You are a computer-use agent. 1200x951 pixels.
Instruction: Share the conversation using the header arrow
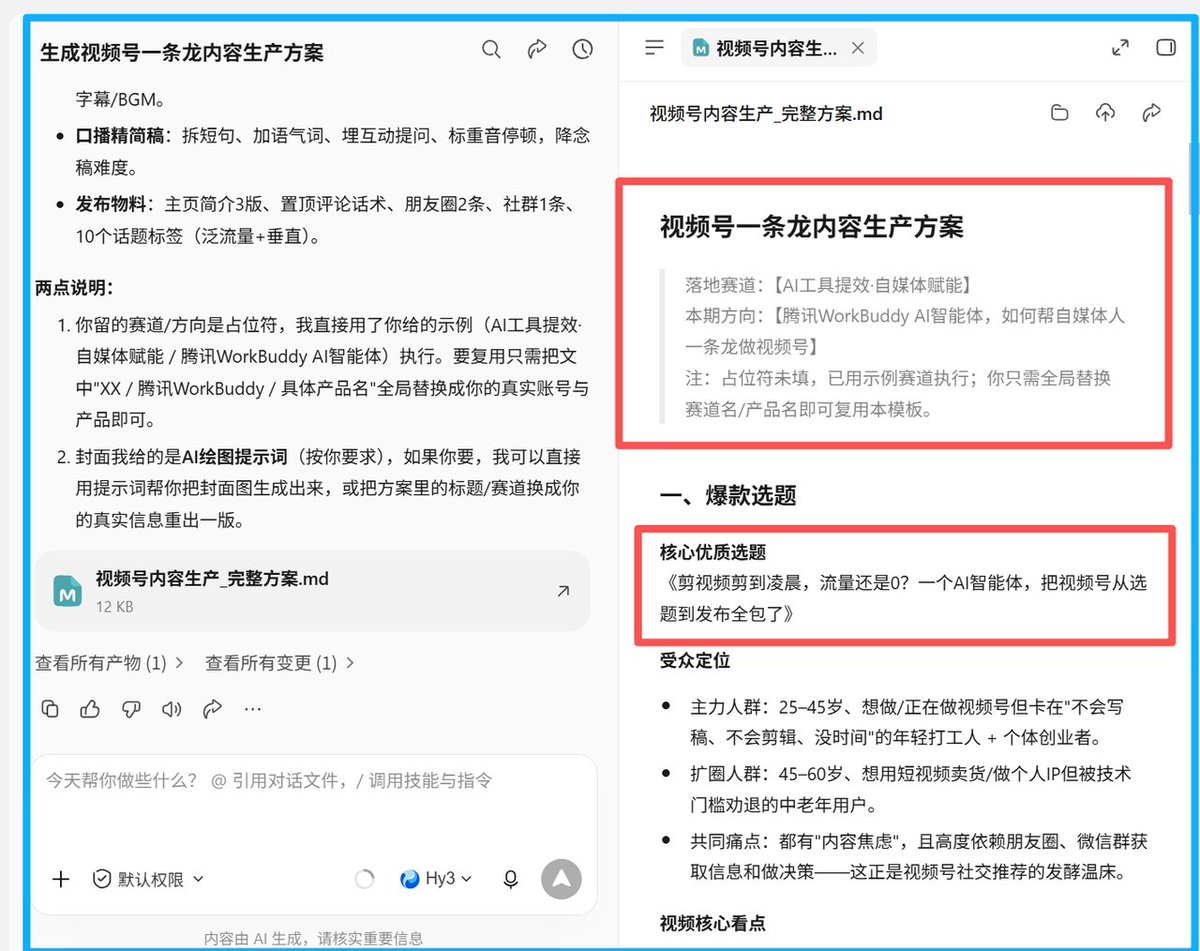[x=537, y=49]
